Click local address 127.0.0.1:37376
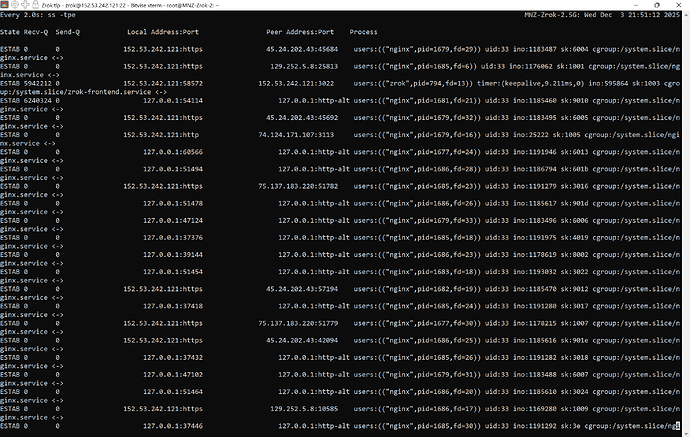The width and height of the screenshot is (690, 437). (x=173, y=238)
